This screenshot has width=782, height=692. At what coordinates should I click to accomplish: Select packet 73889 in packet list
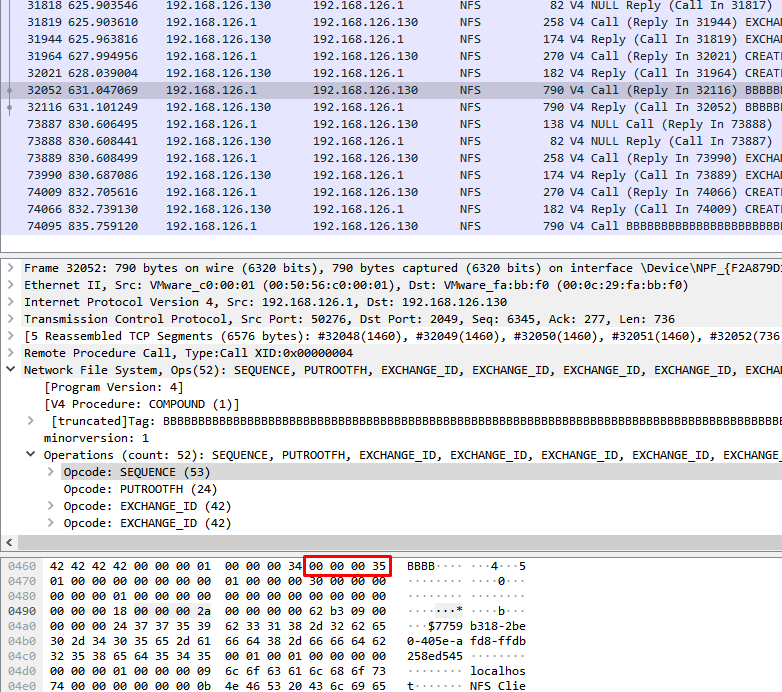pyautogui.click(x=391, y=158)
